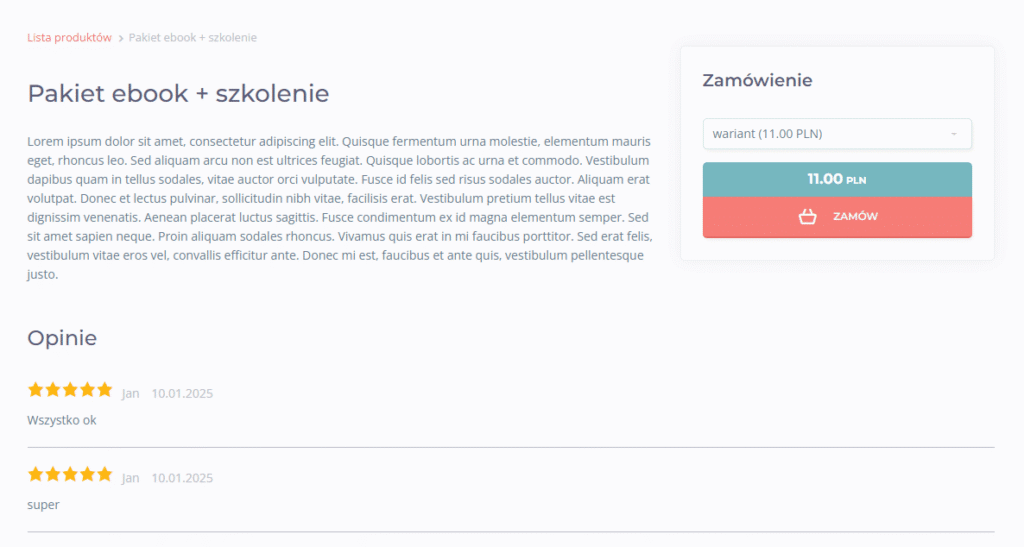Click the first star of Wszystko ok review
Image resolution: width=1024 pixels, height=547 pixels.
point(35,390)
